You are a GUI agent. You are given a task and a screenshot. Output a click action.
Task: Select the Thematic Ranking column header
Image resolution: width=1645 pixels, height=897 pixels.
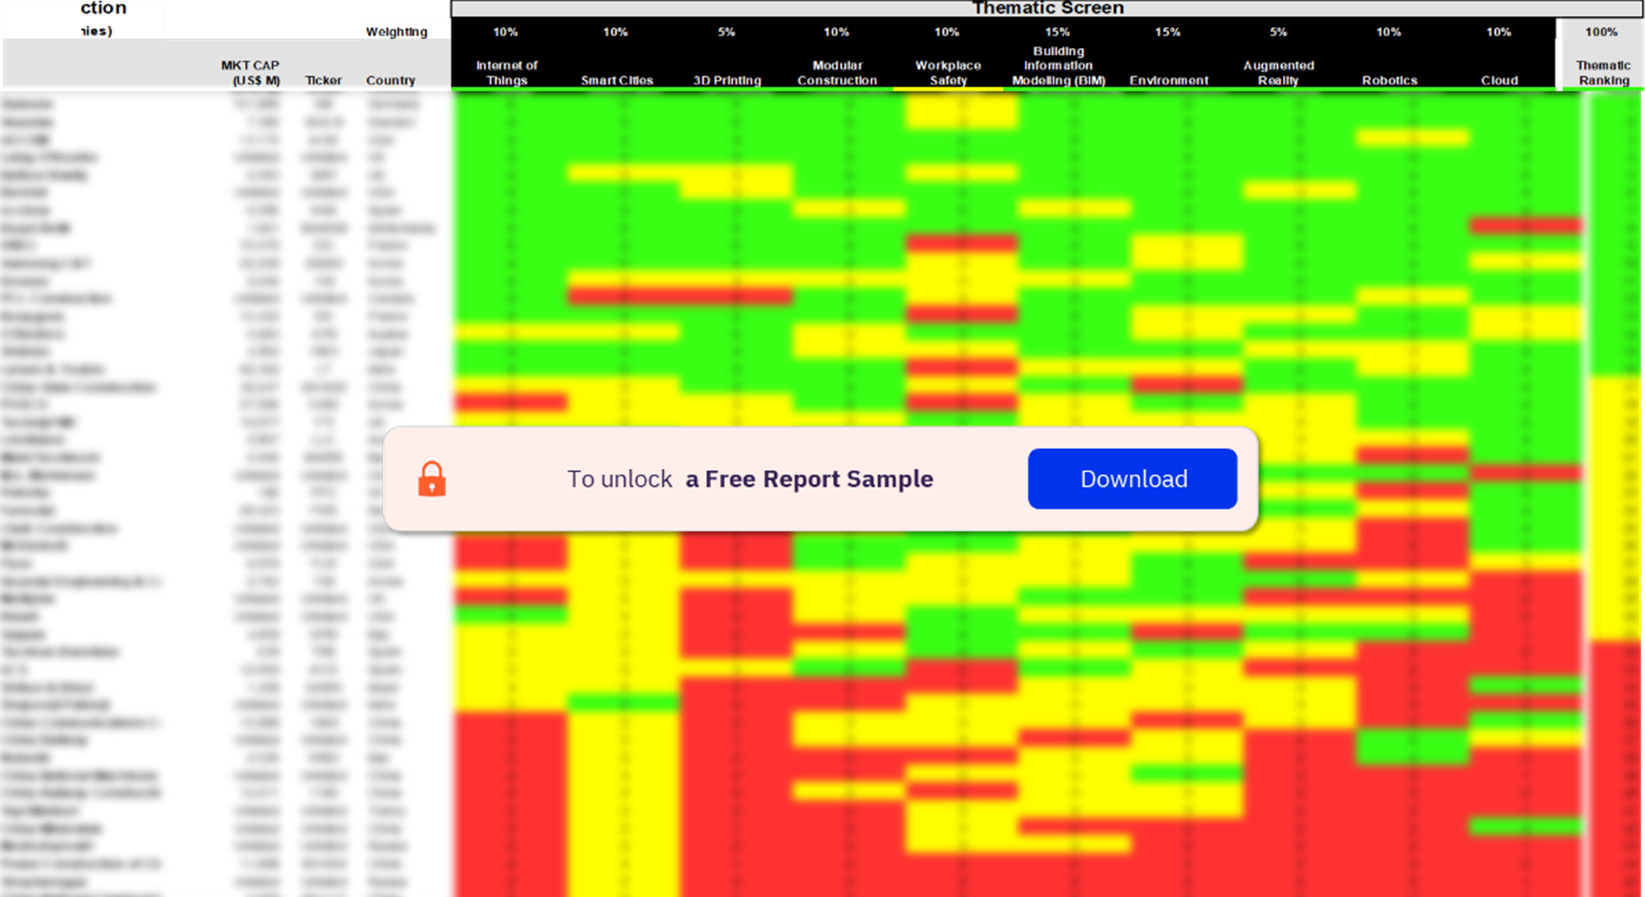click(x=1603, y=72)
